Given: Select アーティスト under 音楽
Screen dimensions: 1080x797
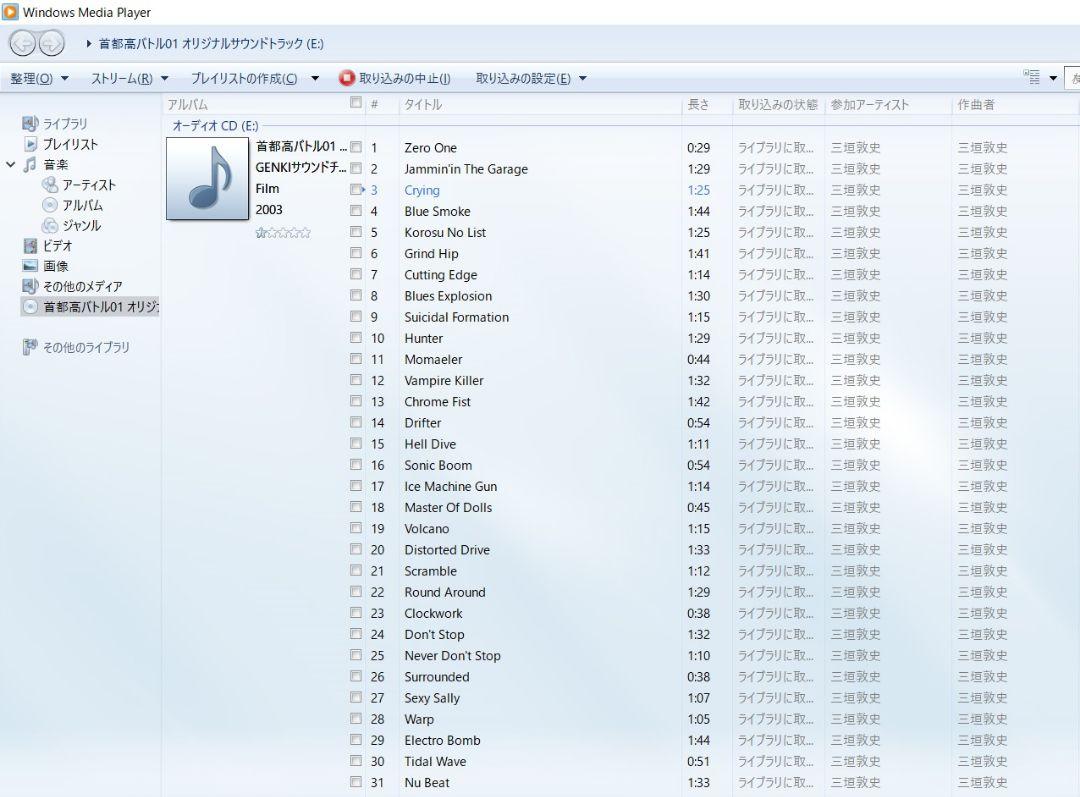Looking at the screenshot, I should [x=89, y=185].
